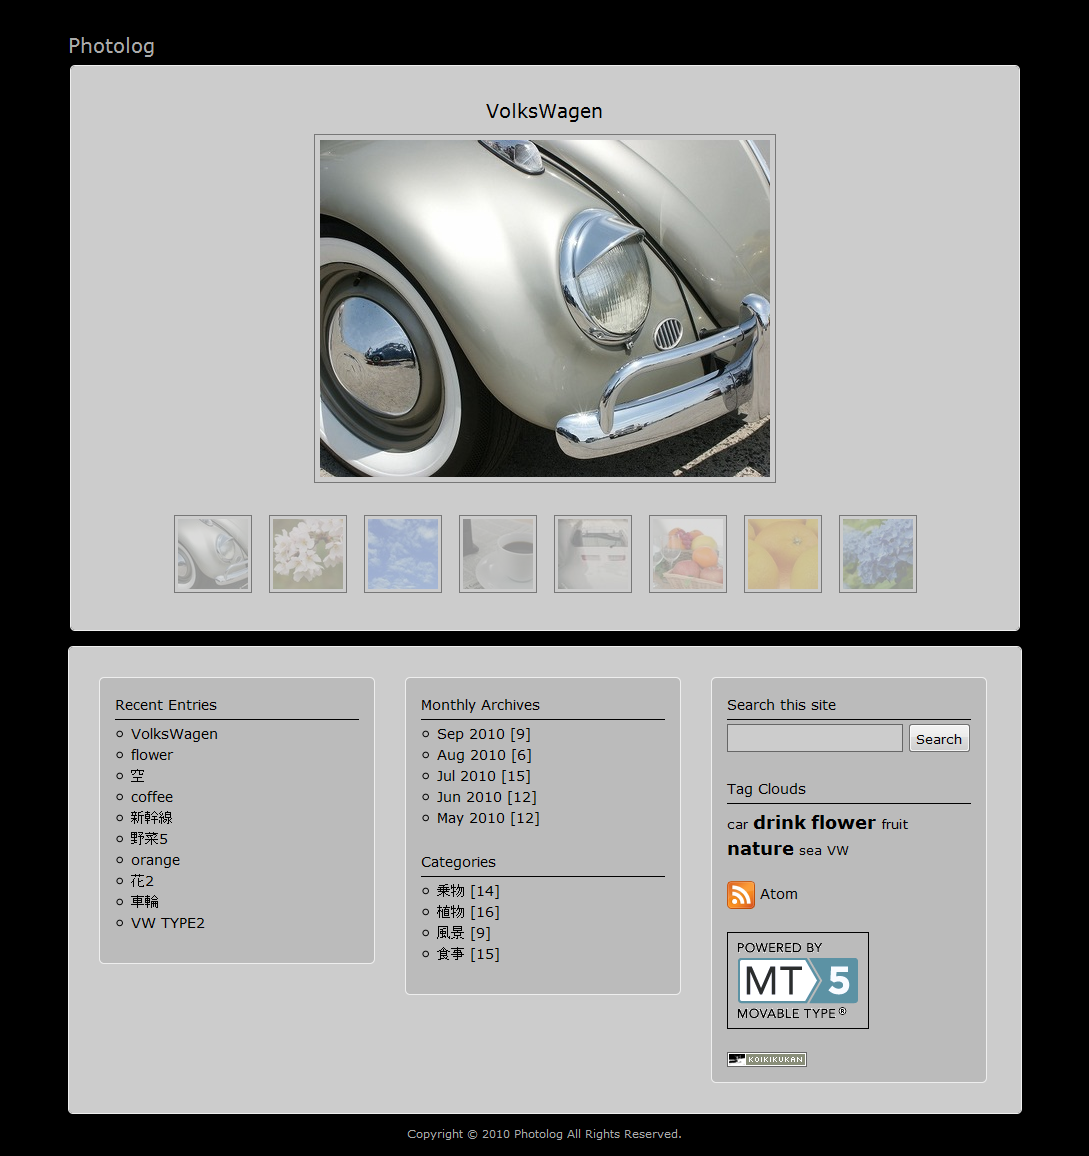Select the coffee cup thumbnail
Viewport: 1089px width, 1156px height.
click(498, 554)
